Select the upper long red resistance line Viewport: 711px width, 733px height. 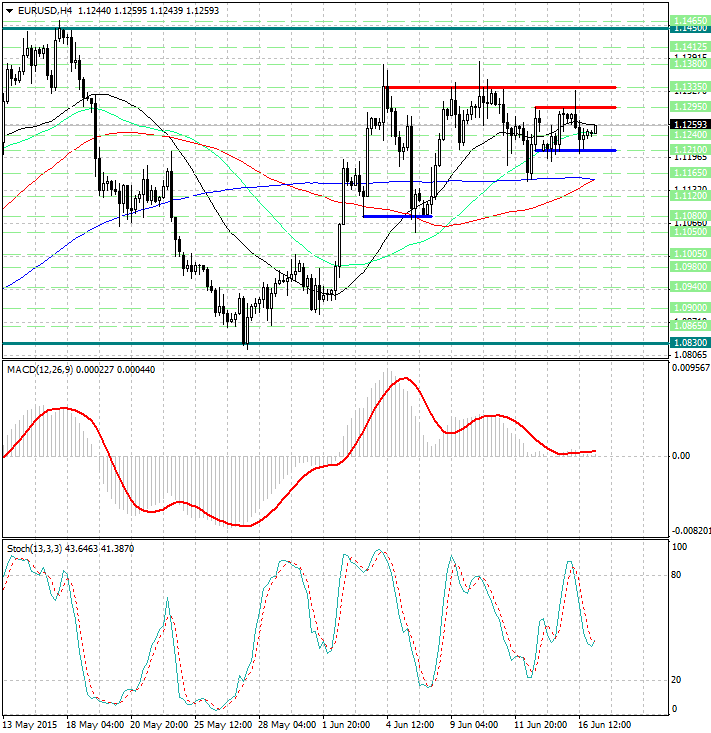[500, 88]
